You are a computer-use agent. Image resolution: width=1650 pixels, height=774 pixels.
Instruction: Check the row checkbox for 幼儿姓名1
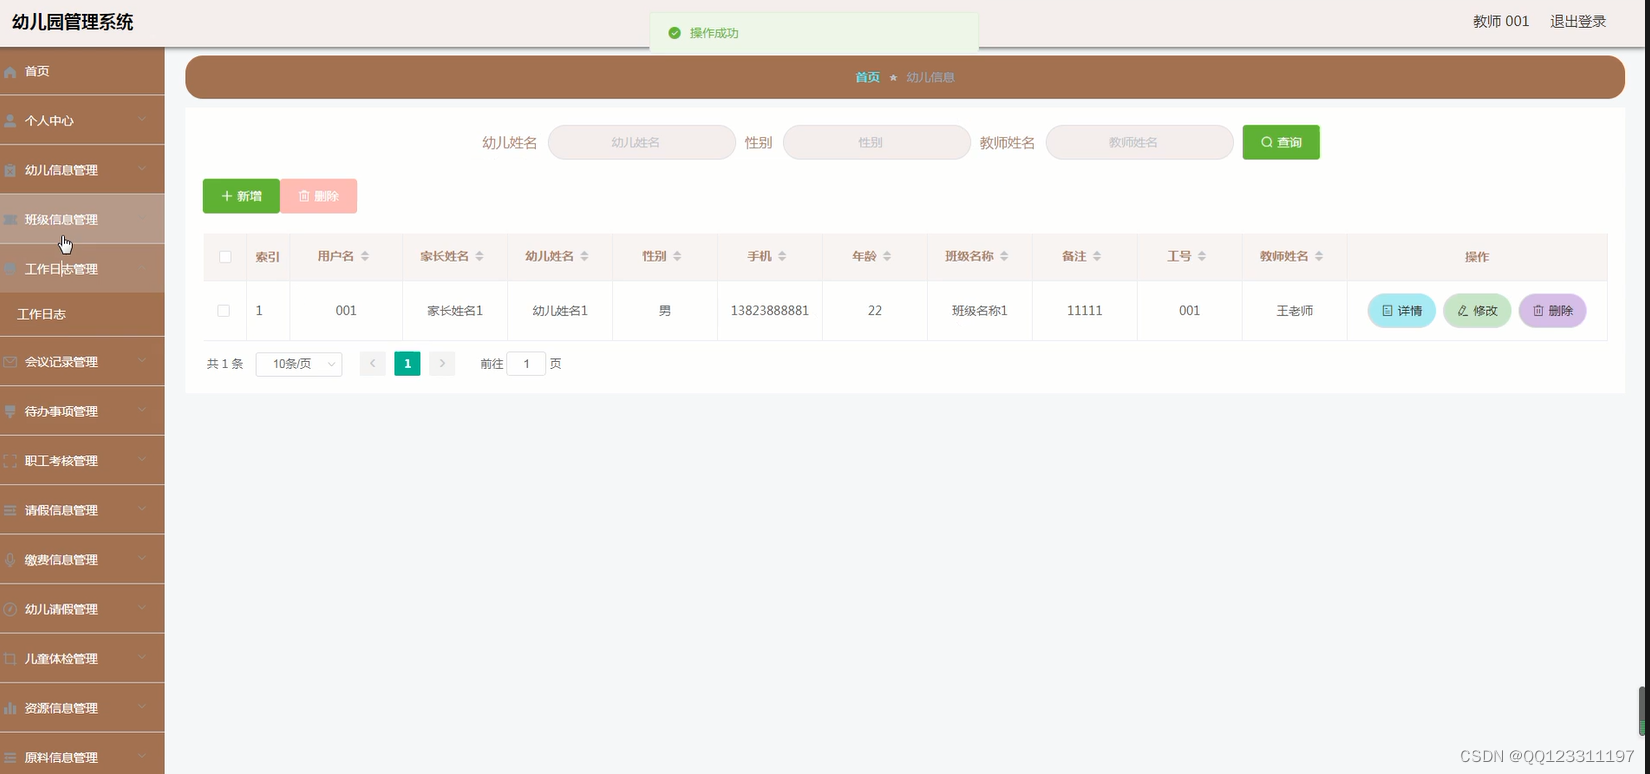tap(223, 311)
